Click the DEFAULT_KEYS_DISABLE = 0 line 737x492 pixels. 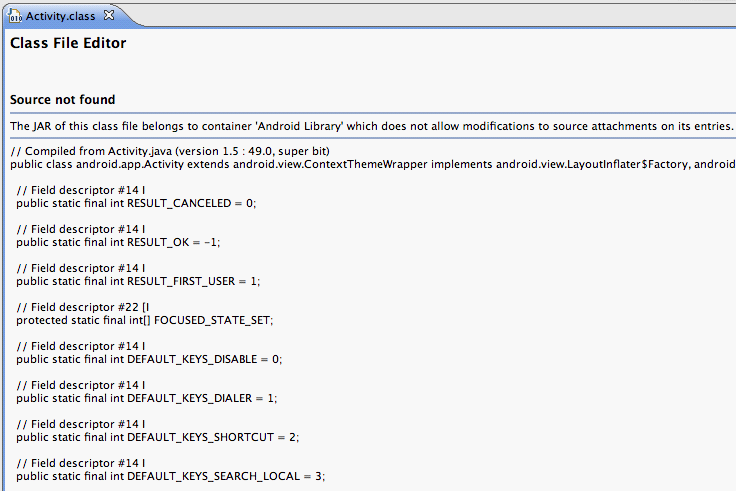pos(149,359)
